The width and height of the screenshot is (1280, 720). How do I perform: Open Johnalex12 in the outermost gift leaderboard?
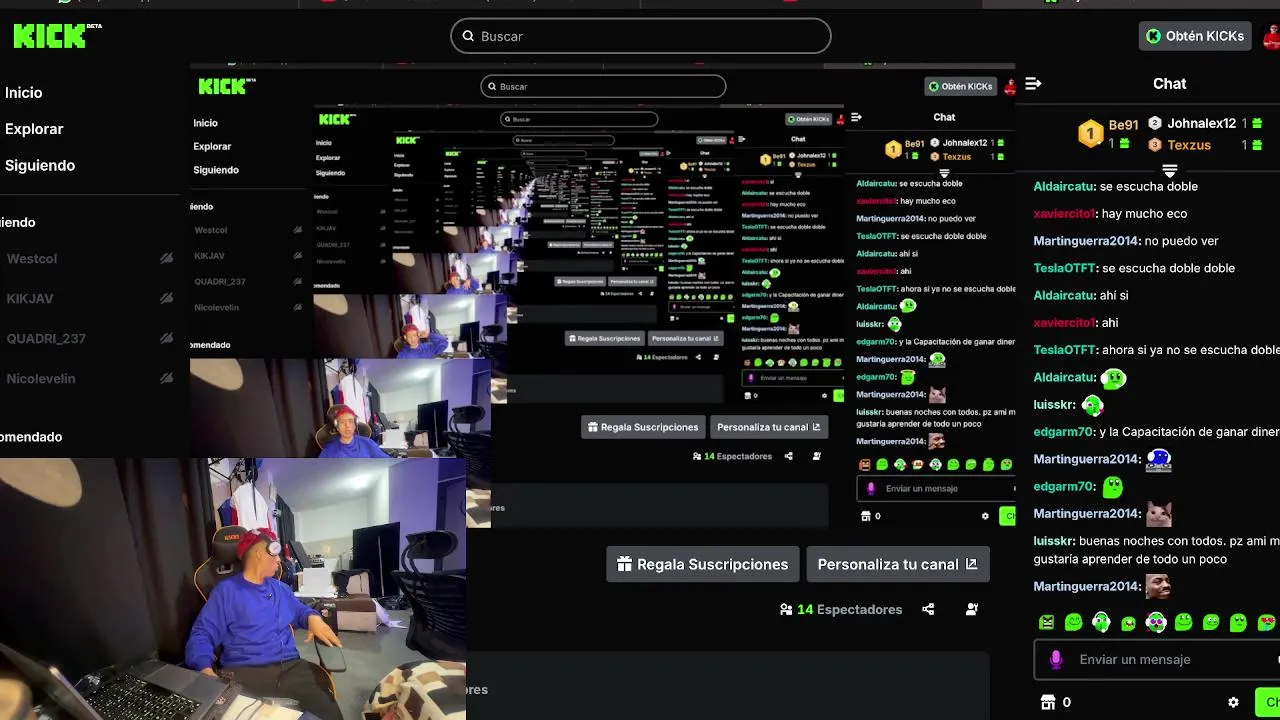[1201, 123]
